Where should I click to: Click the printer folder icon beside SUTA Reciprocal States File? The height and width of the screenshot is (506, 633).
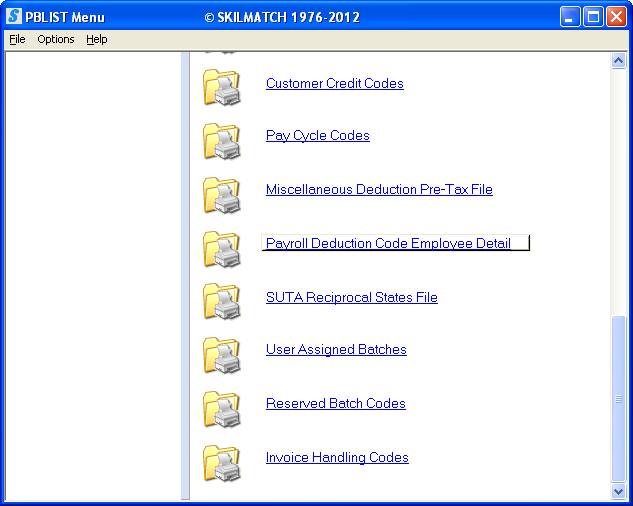222,301
